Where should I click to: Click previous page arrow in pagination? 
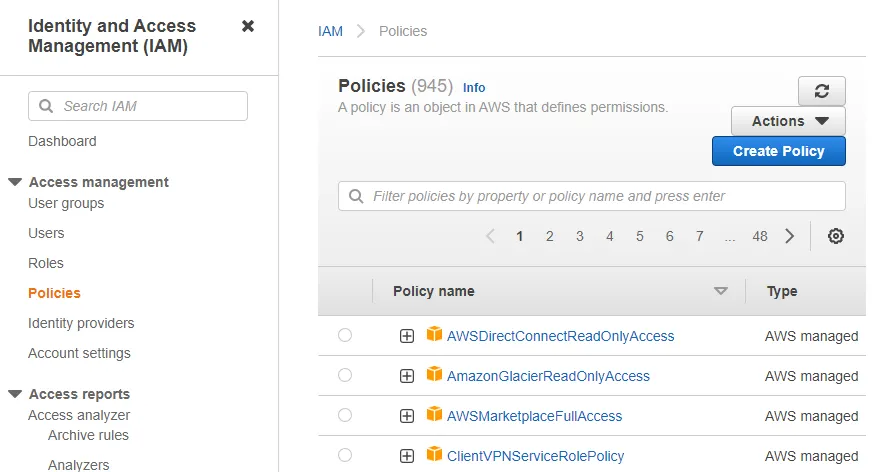point(491,236)
